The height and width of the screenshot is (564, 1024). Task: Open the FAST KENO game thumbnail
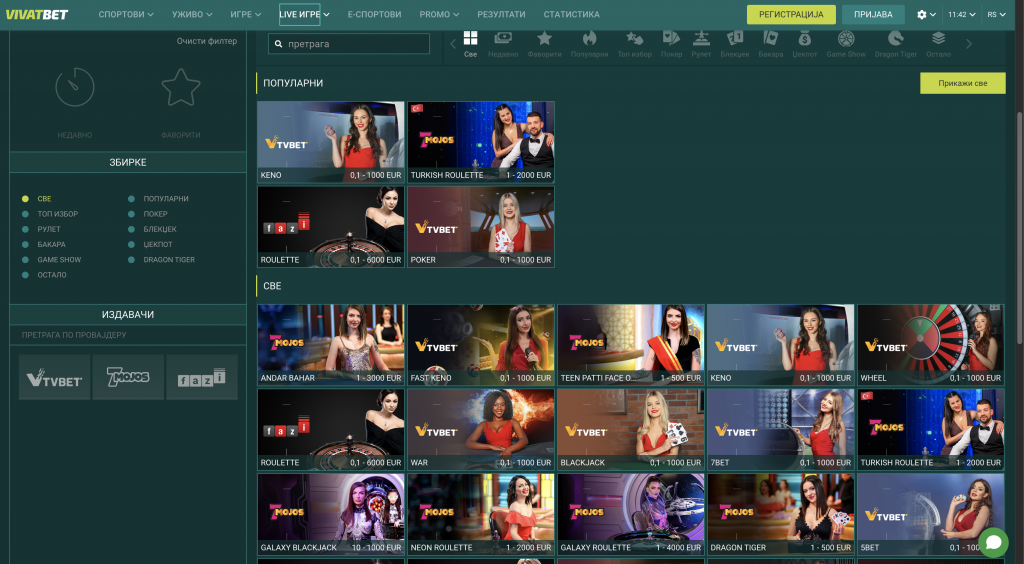click(x=481, y=345)
